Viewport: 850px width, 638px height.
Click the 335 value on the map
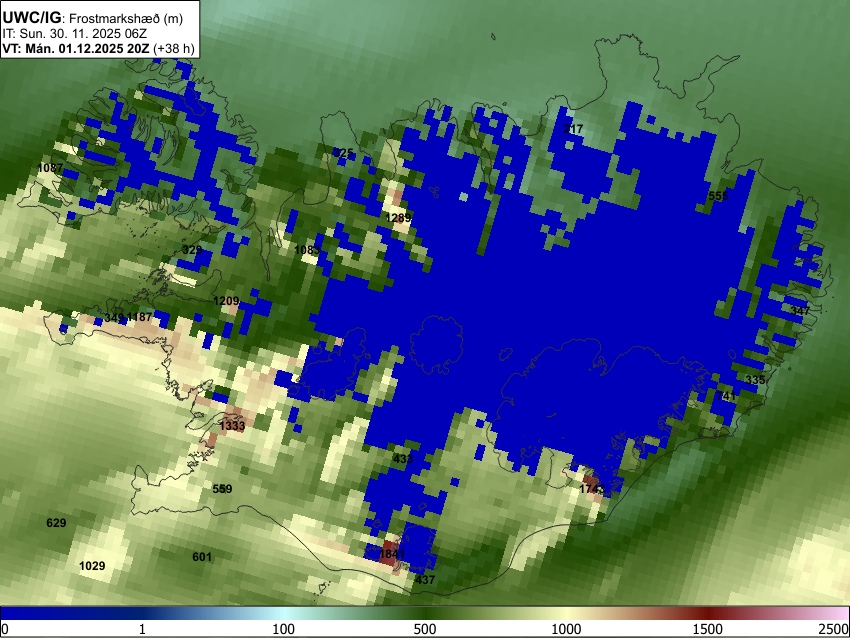(755, 380)
